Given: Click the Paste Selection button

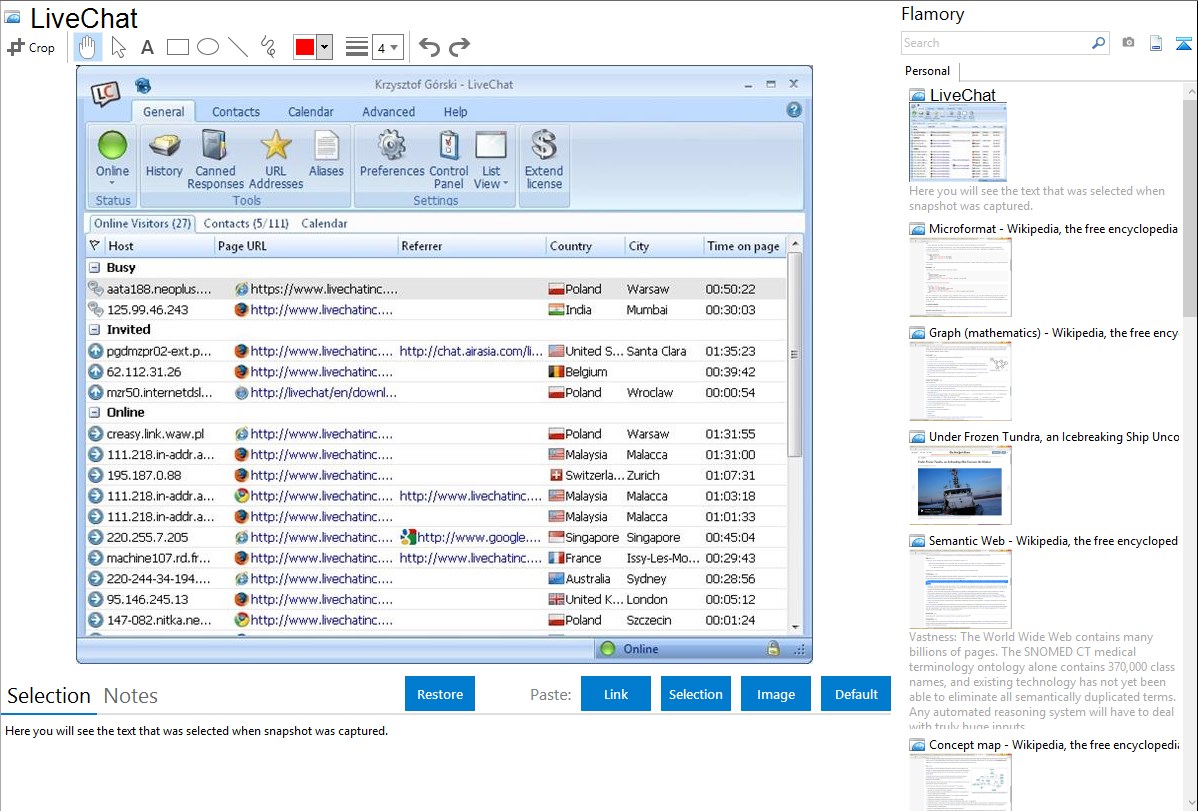Looking at the screenshot, I should tap(695, 694).
